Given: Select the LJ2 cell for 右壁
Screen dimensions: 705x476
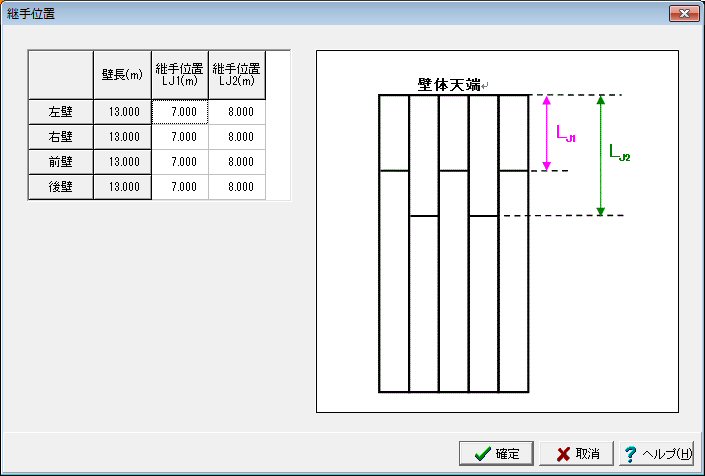Looking at the screenshot, I should (x=237, y=137).
